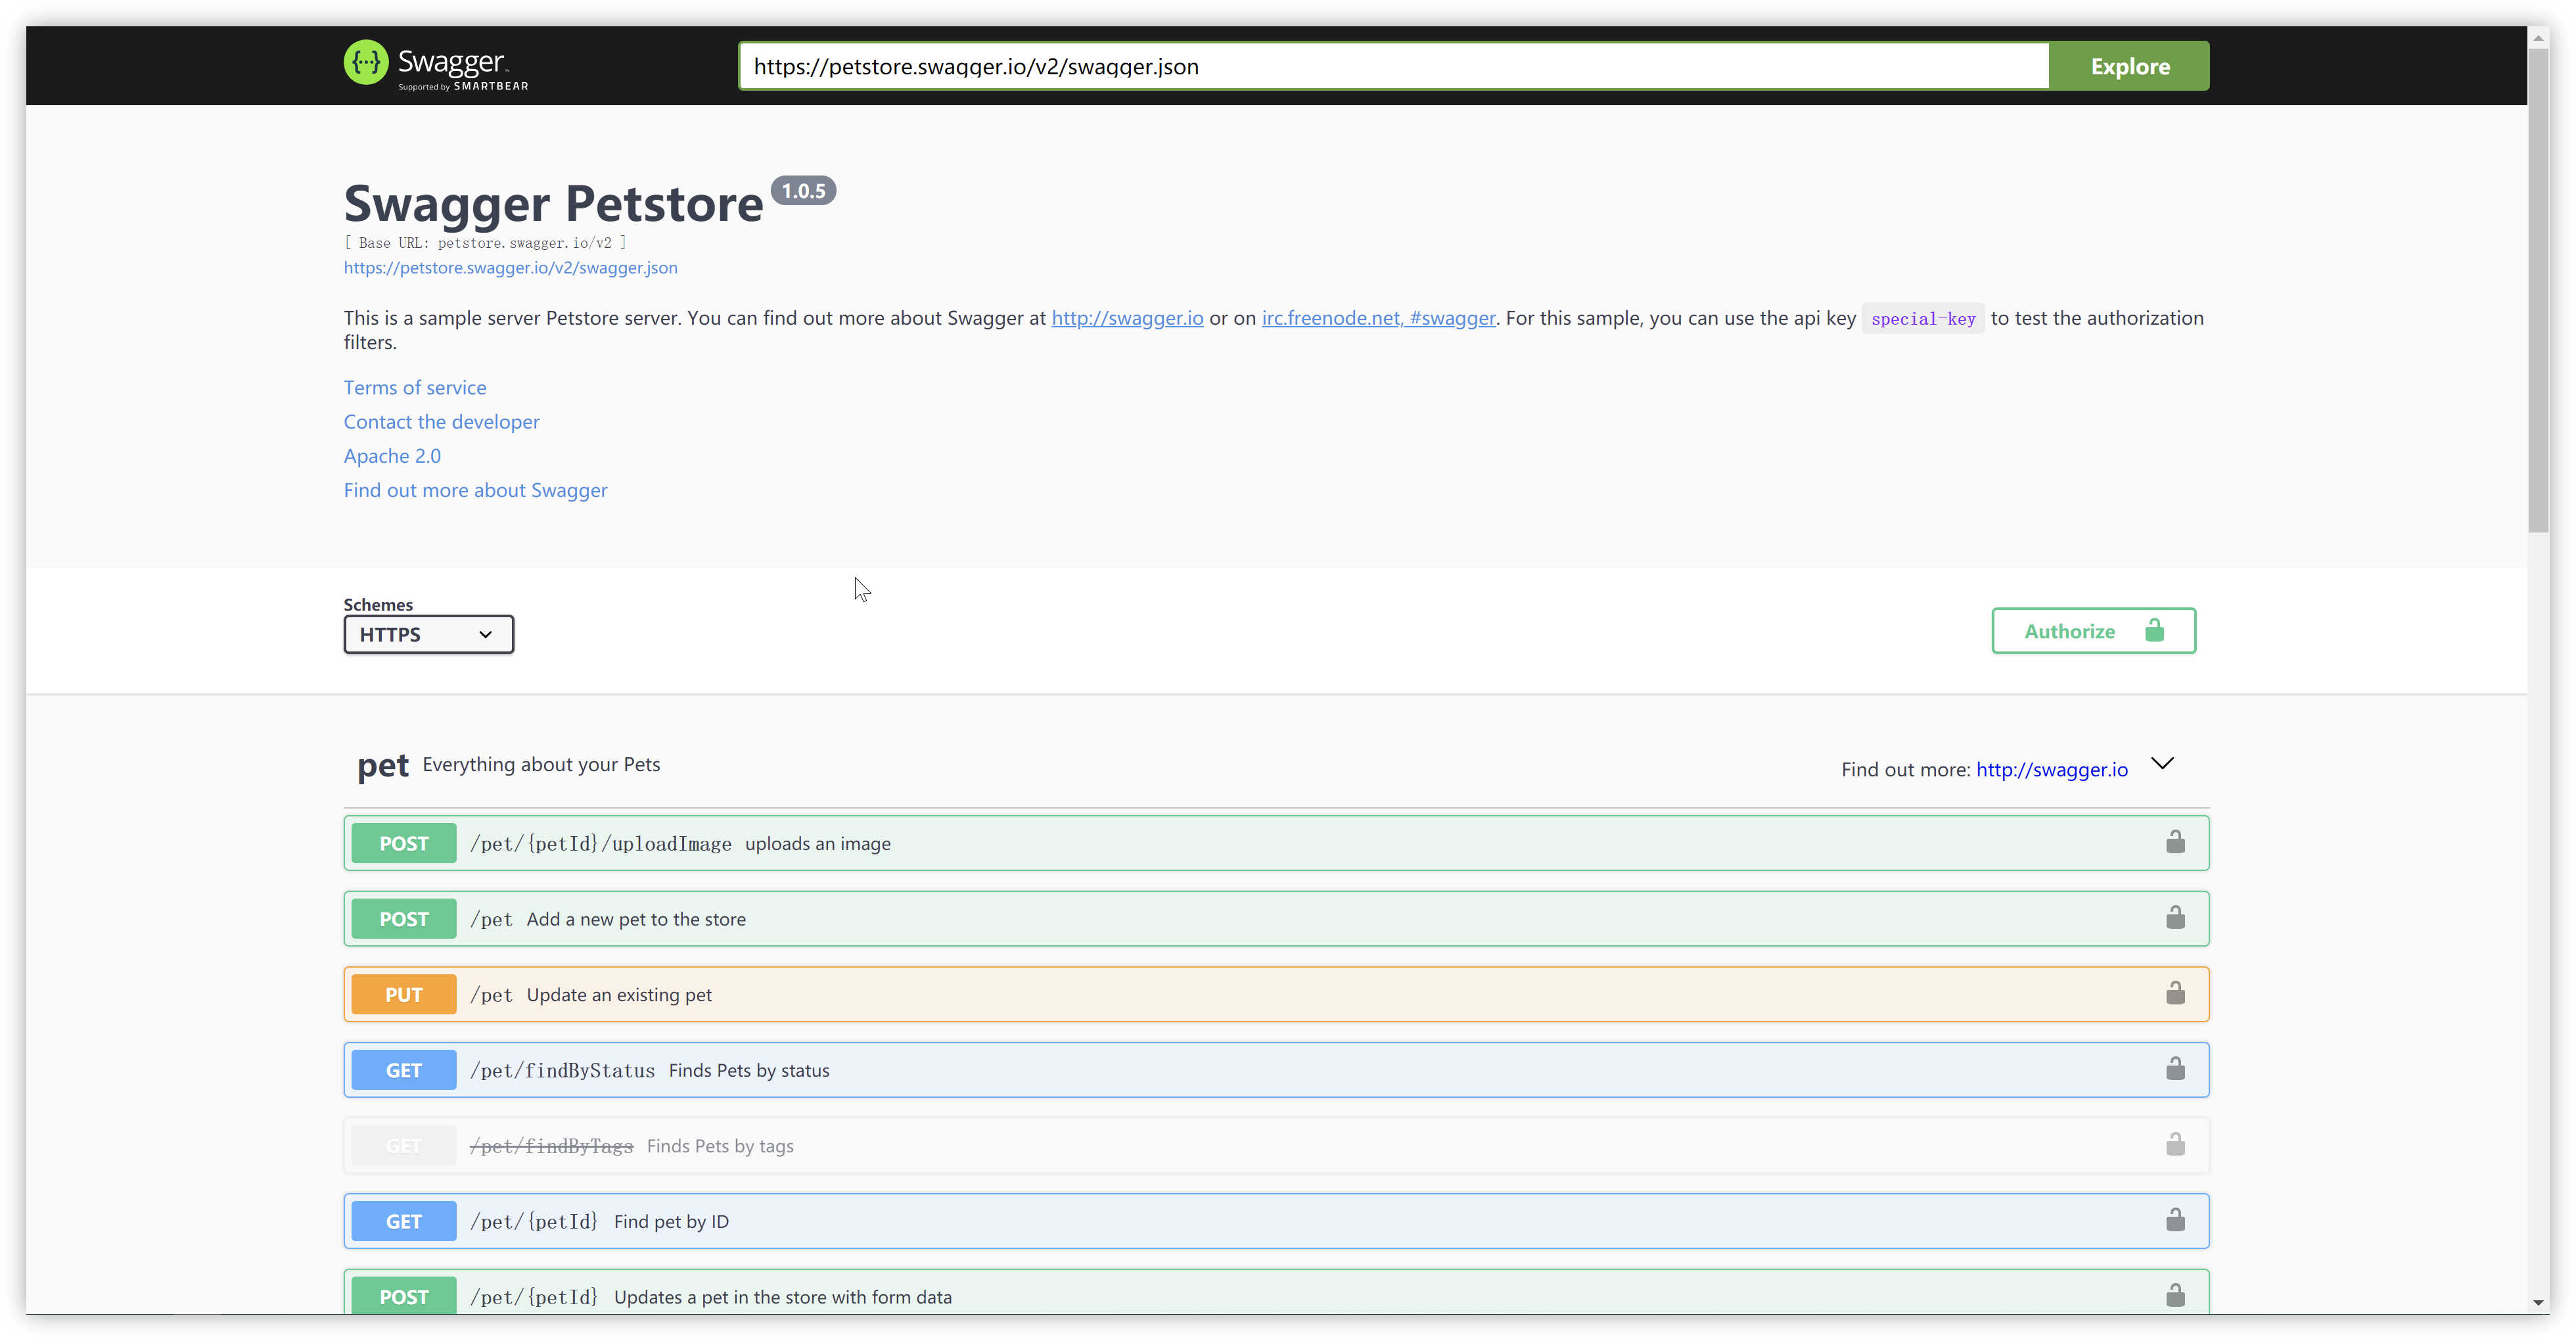Expand the PUT /pet operation row
The image size is (2576, 1341).
[1200, 994]
